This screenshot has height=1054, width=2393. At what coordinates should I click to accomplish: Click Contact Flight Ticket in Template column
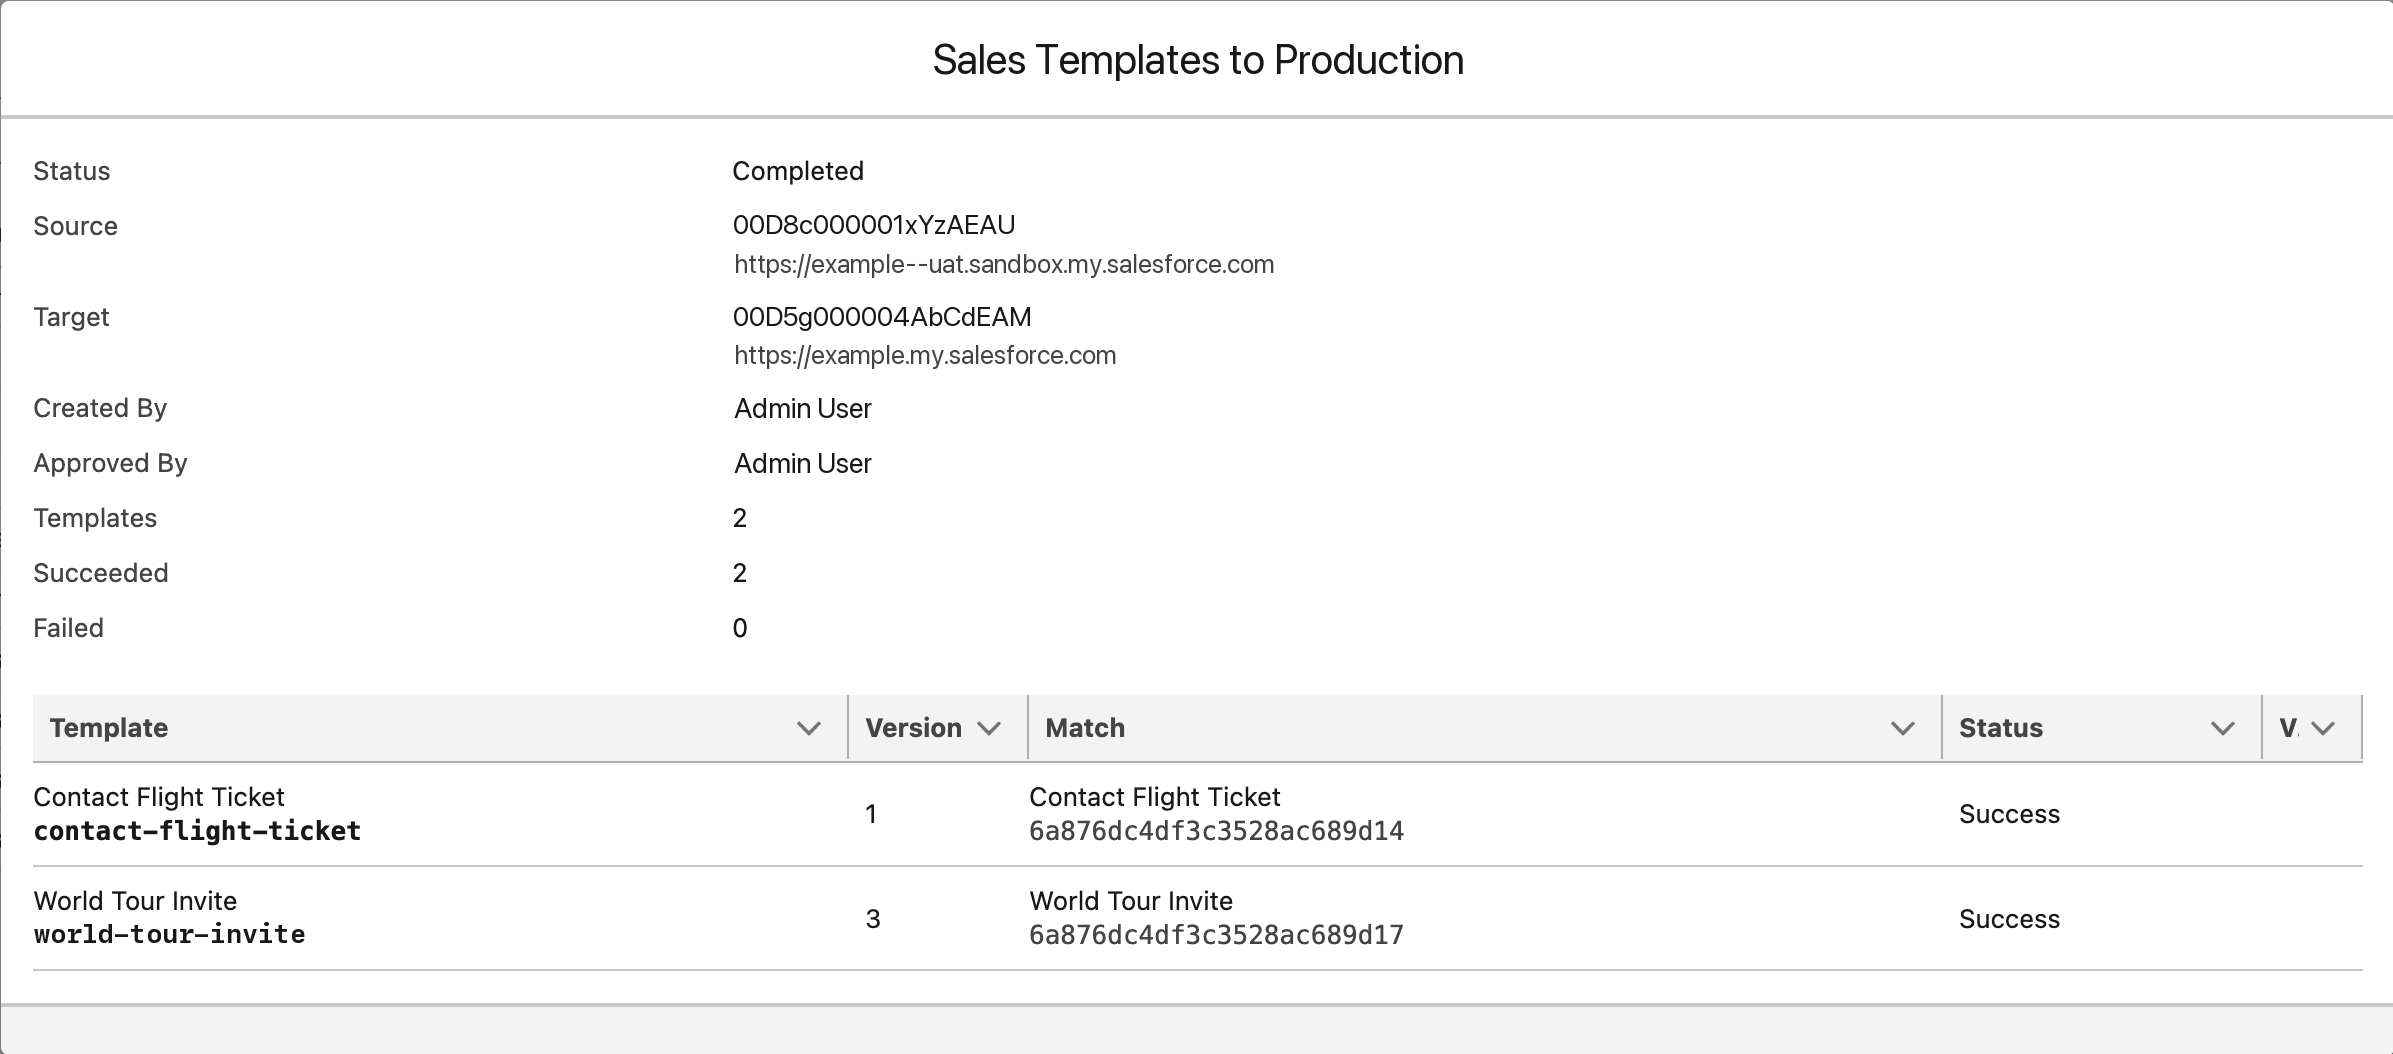click(x=159, y=797)
